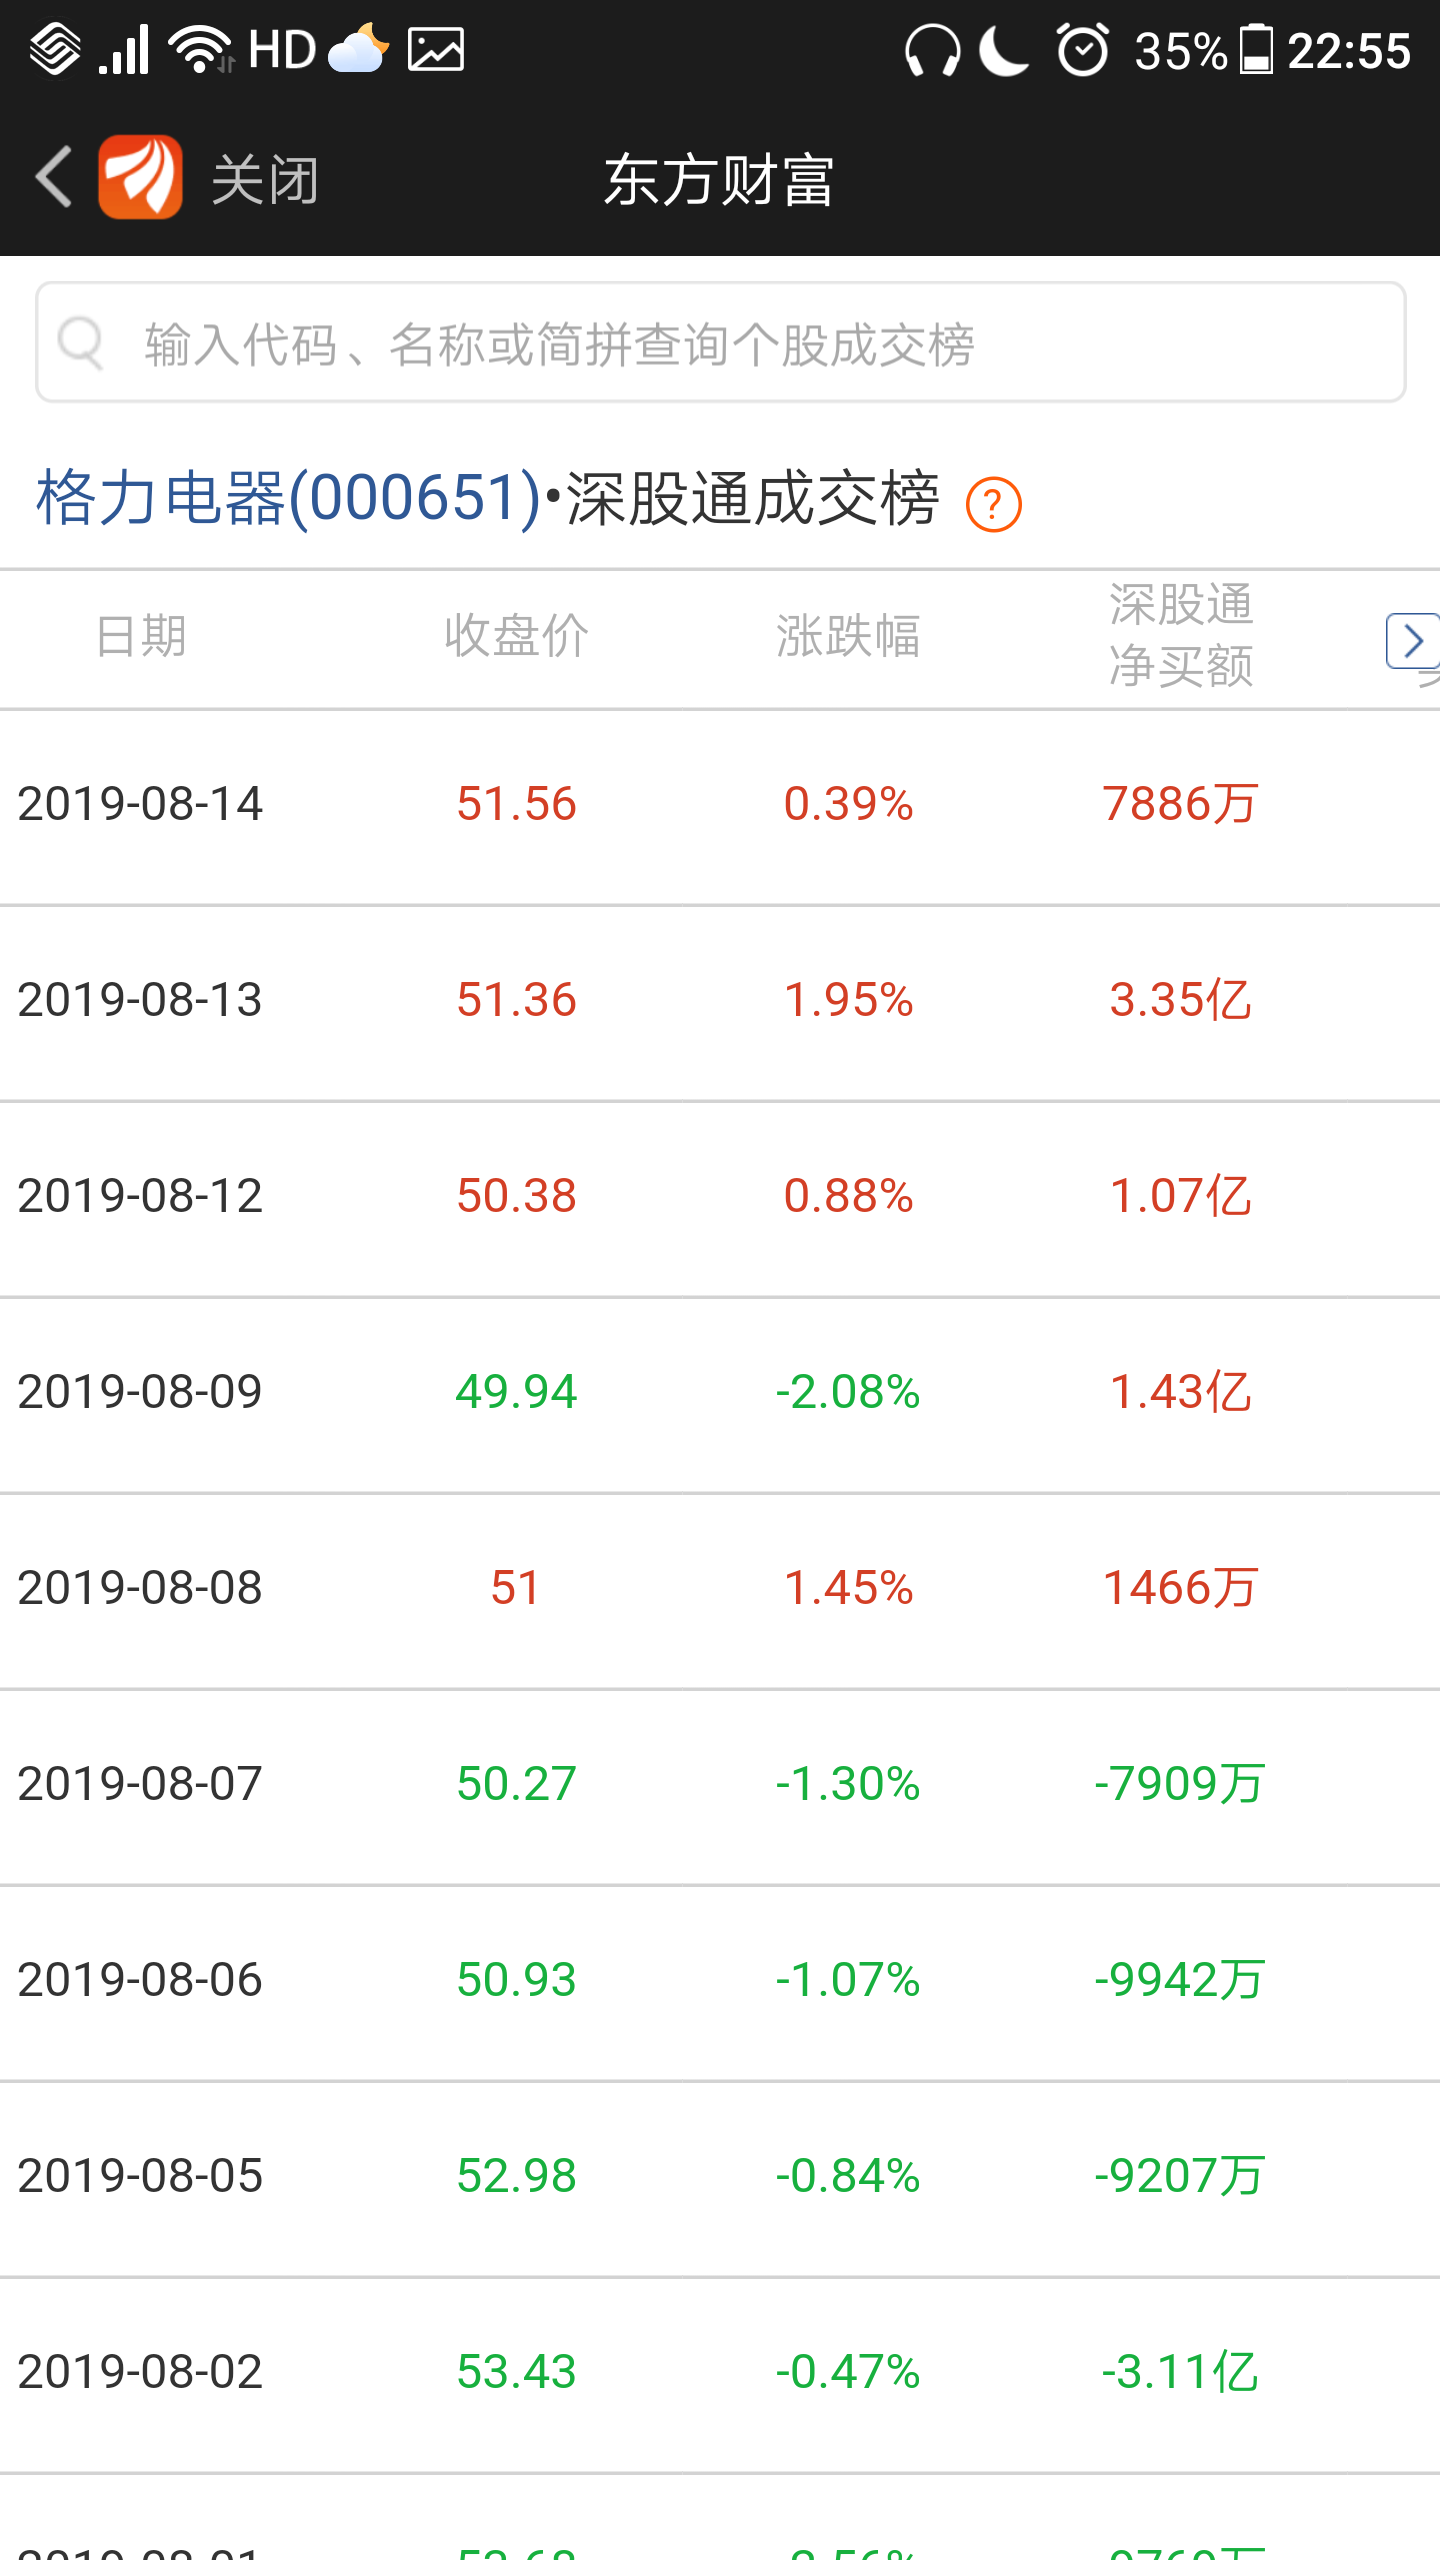Close the page via 关闭
Screen dimensions: 1440x2560
pos(265,180)
